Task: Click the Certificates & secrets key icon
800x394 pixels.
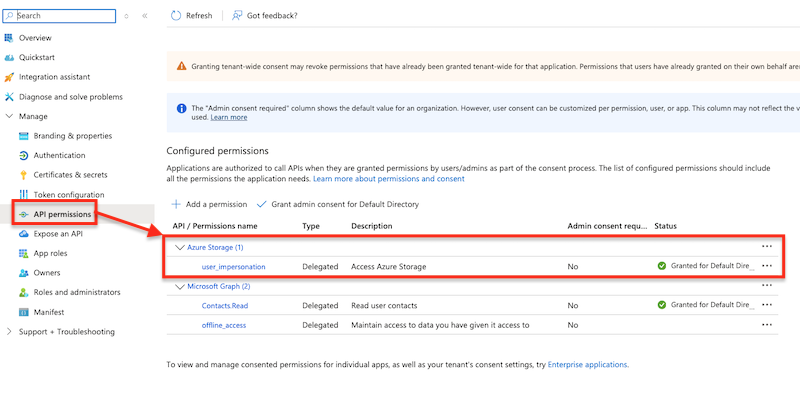Action: [23, 175]
